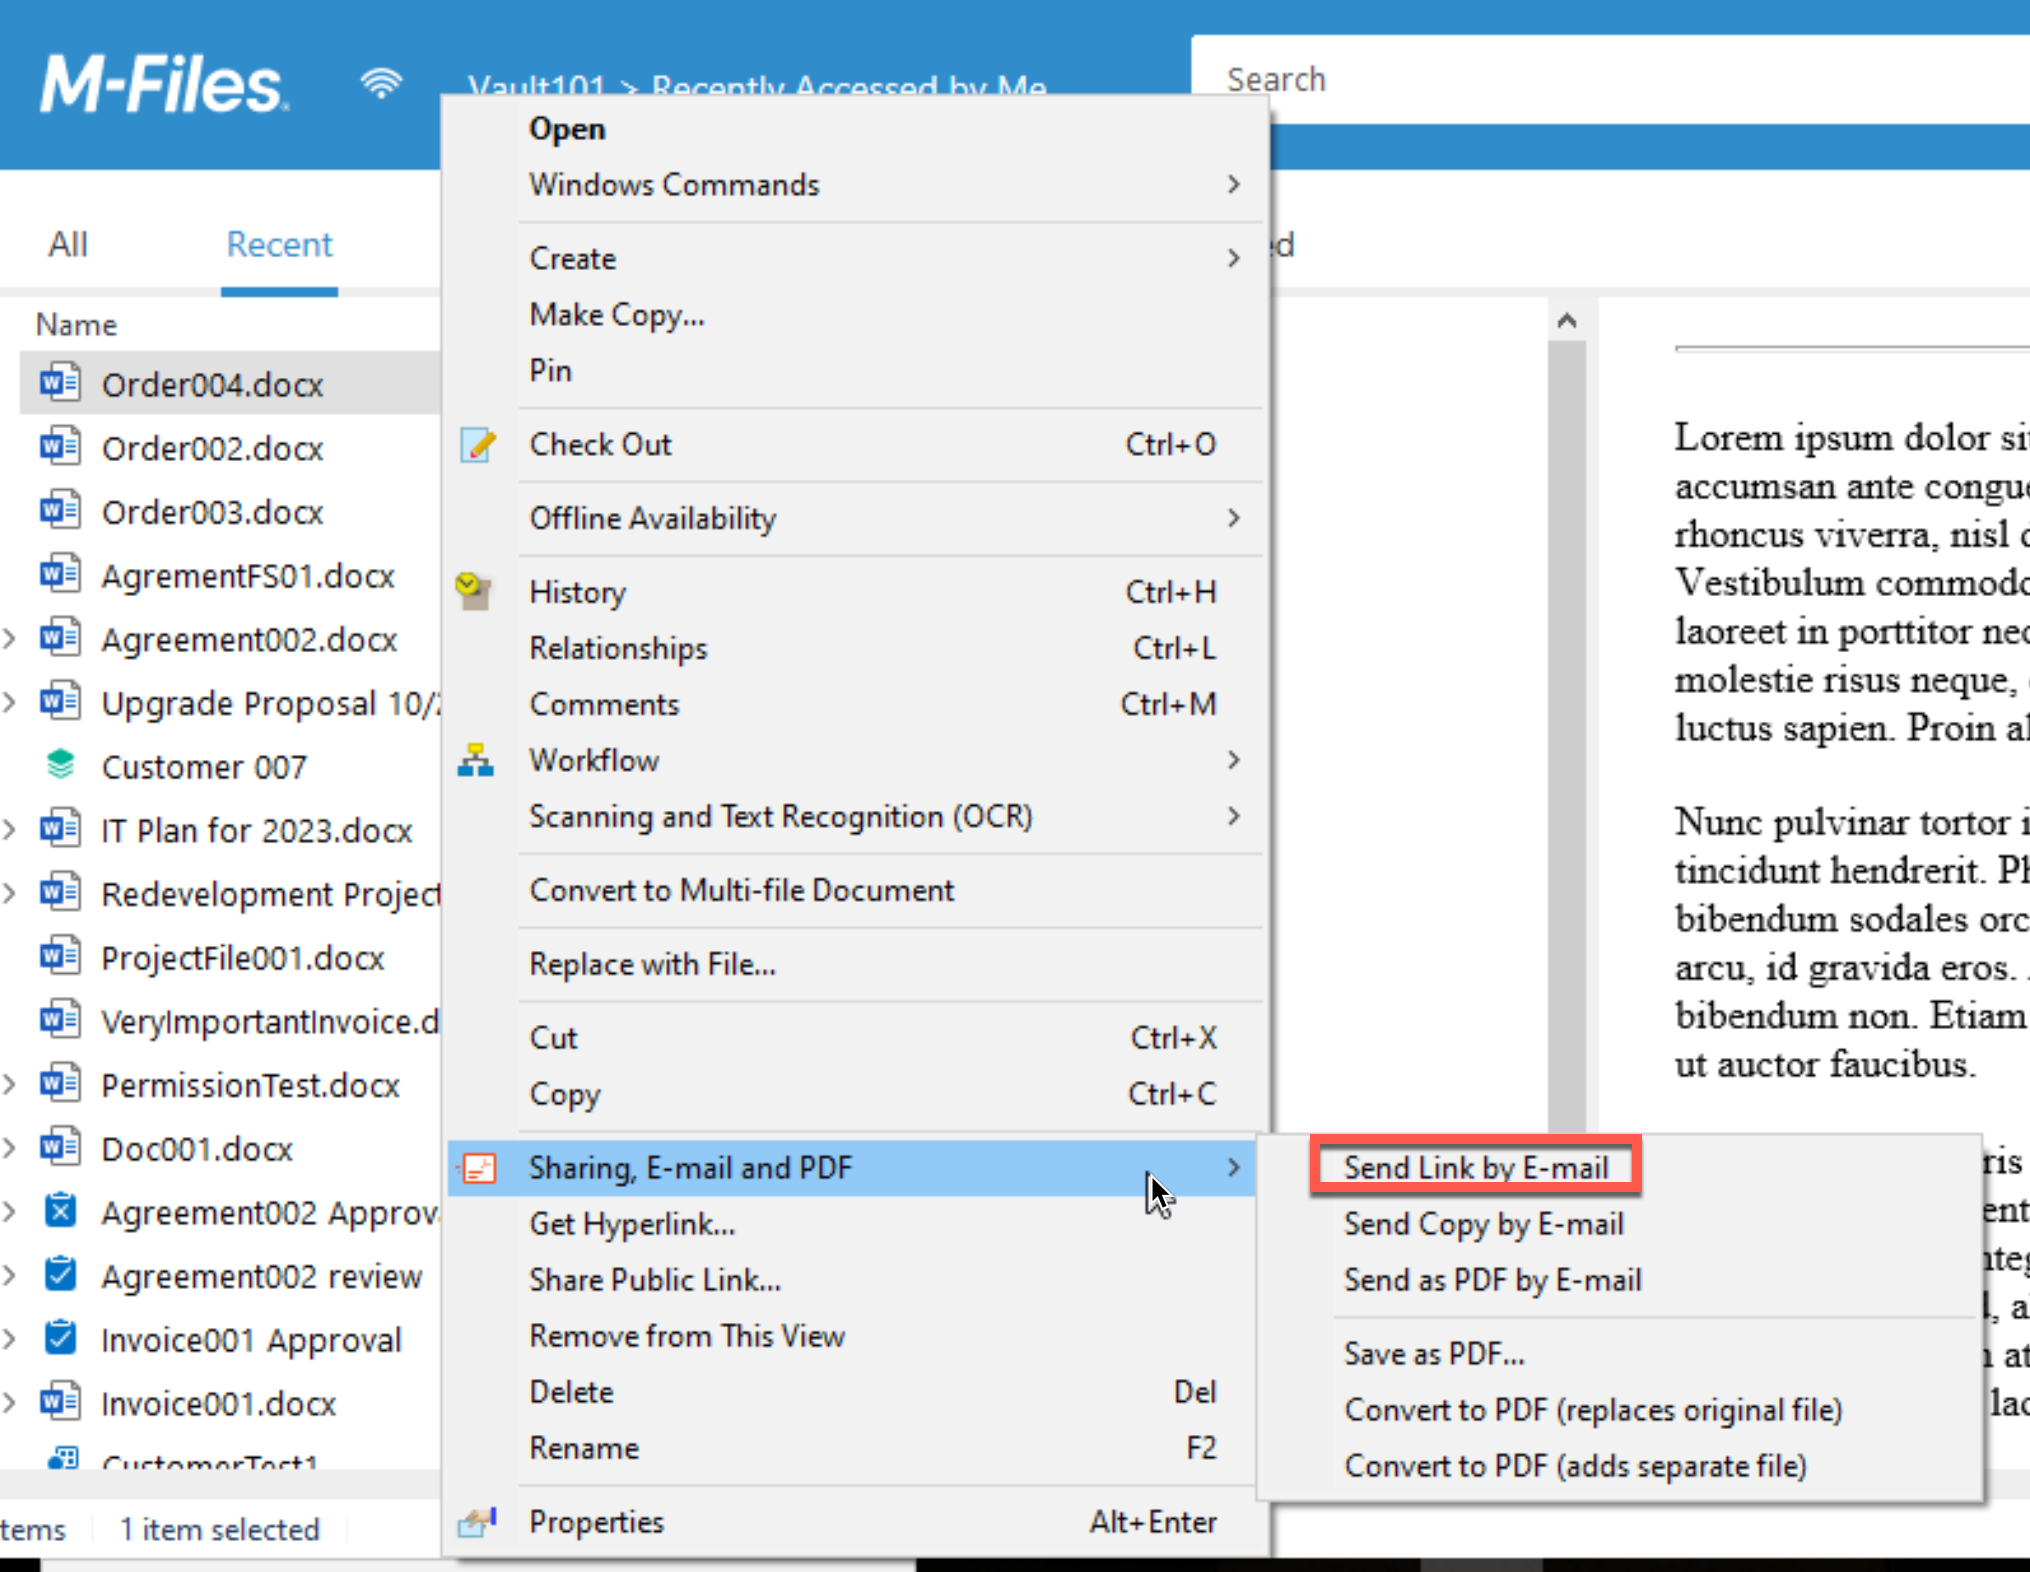Choose Remove from This View
The height and width of the screenshot is (1572, 2030).
pos(855,1336)
